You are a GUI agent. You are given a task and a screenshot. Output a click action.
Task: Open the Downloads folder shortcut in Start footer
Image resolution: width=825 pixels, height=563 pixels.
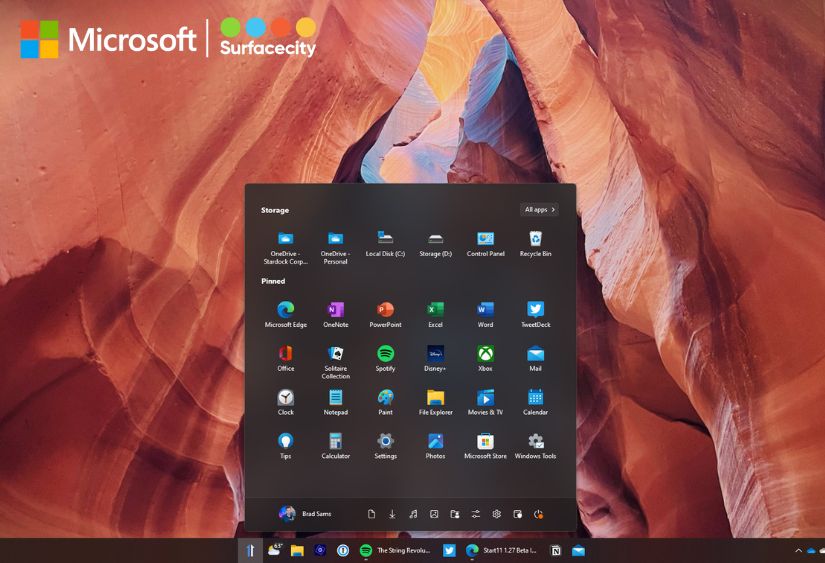[392, 514]
